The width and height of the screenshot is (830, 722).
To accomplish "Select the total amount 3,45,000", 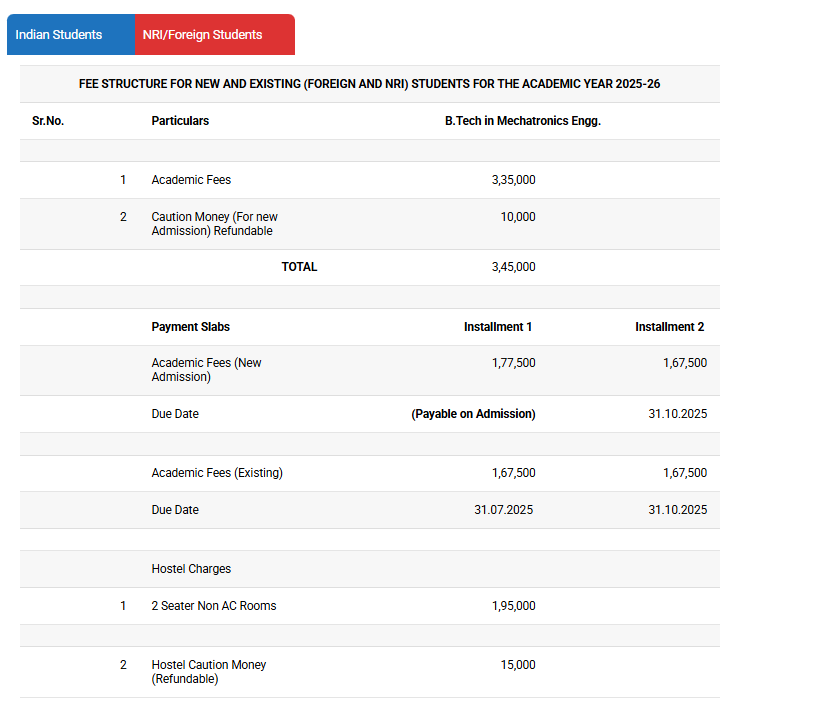I will 513,267.
